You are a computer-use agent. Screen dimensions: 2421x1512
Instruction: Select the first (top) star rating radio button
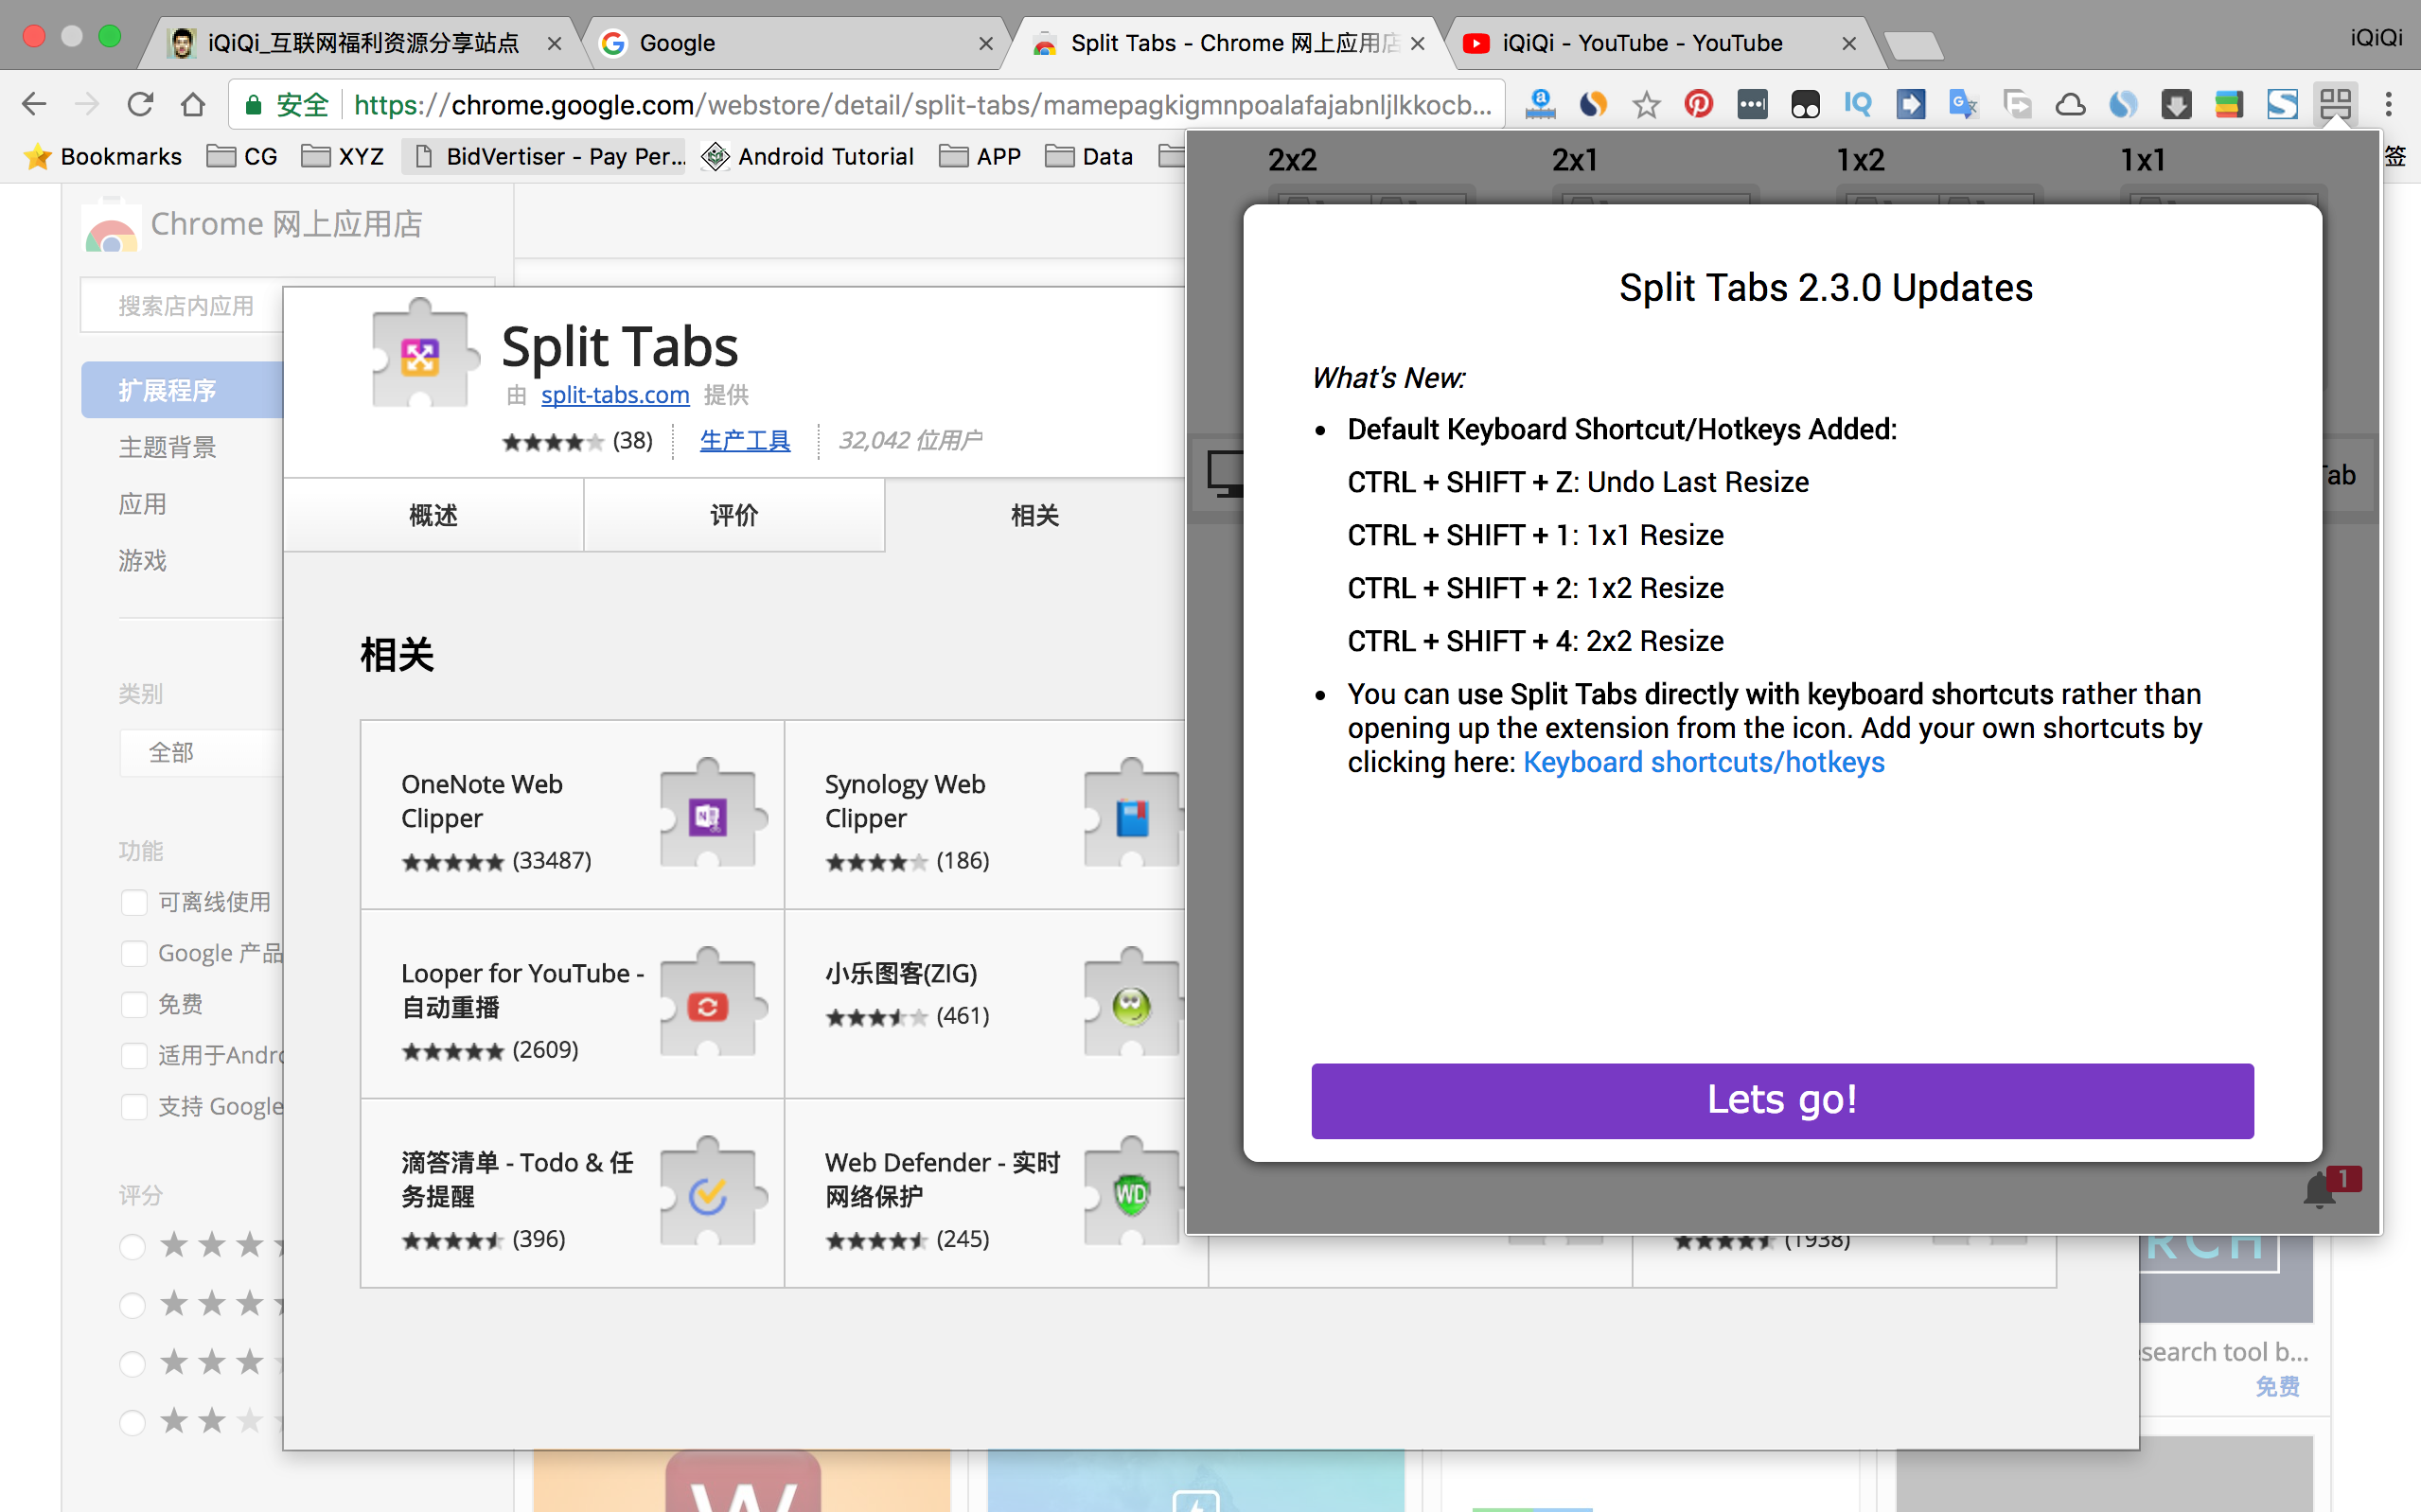[132, 1246]
